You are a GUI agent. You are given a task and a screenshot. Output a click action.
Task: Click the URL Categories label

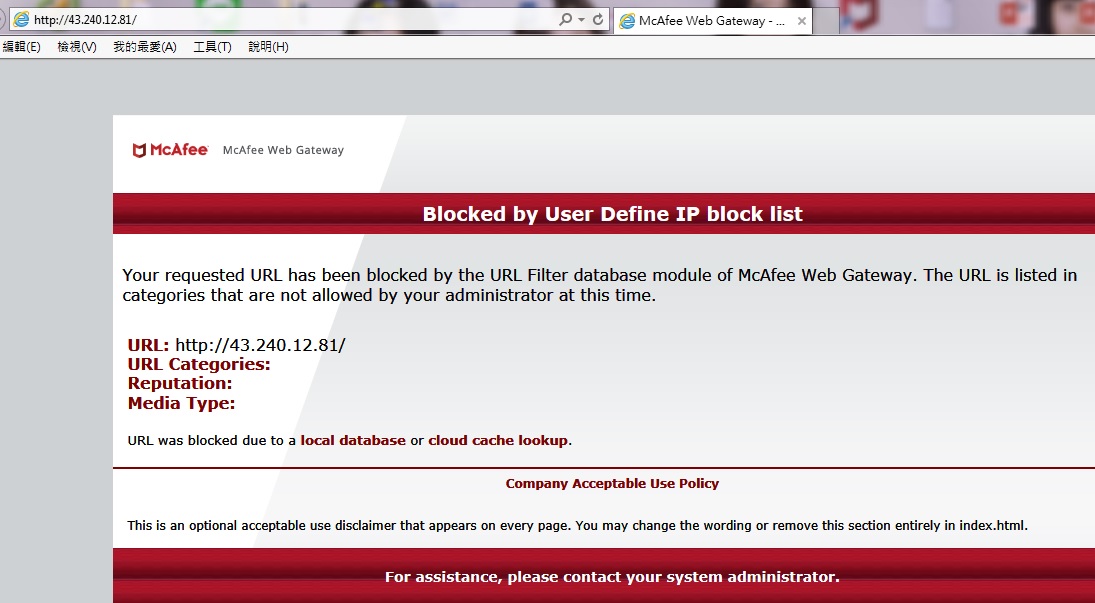pos(199,364)
